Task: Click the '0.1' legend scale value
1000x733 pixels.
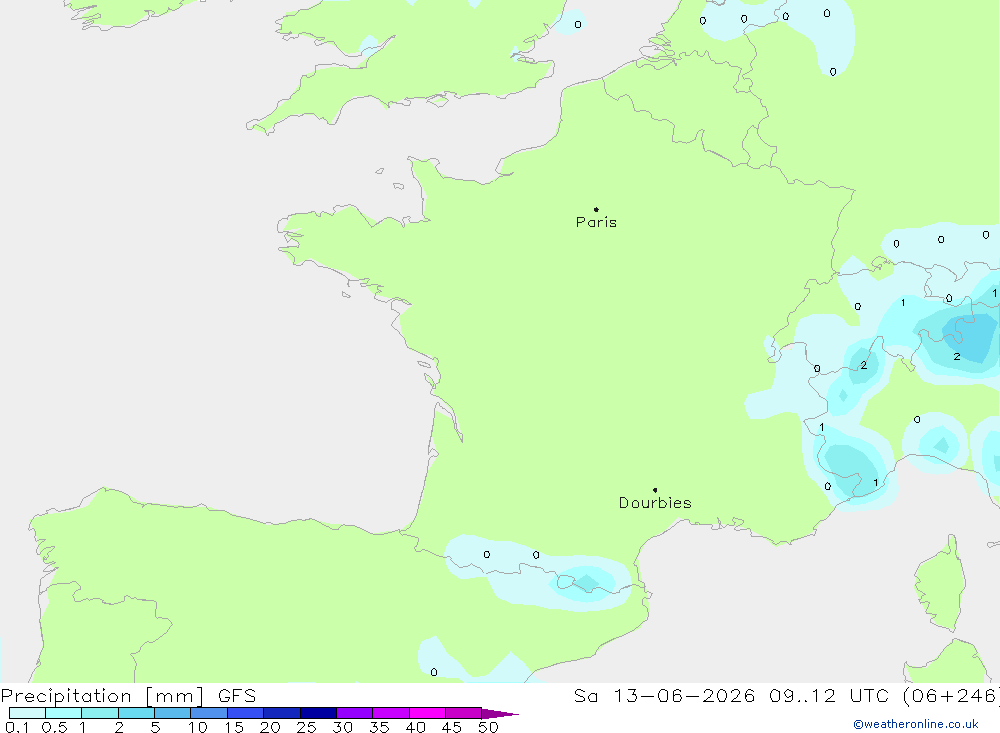Action: pyautogui.click(x=17, y=727)
